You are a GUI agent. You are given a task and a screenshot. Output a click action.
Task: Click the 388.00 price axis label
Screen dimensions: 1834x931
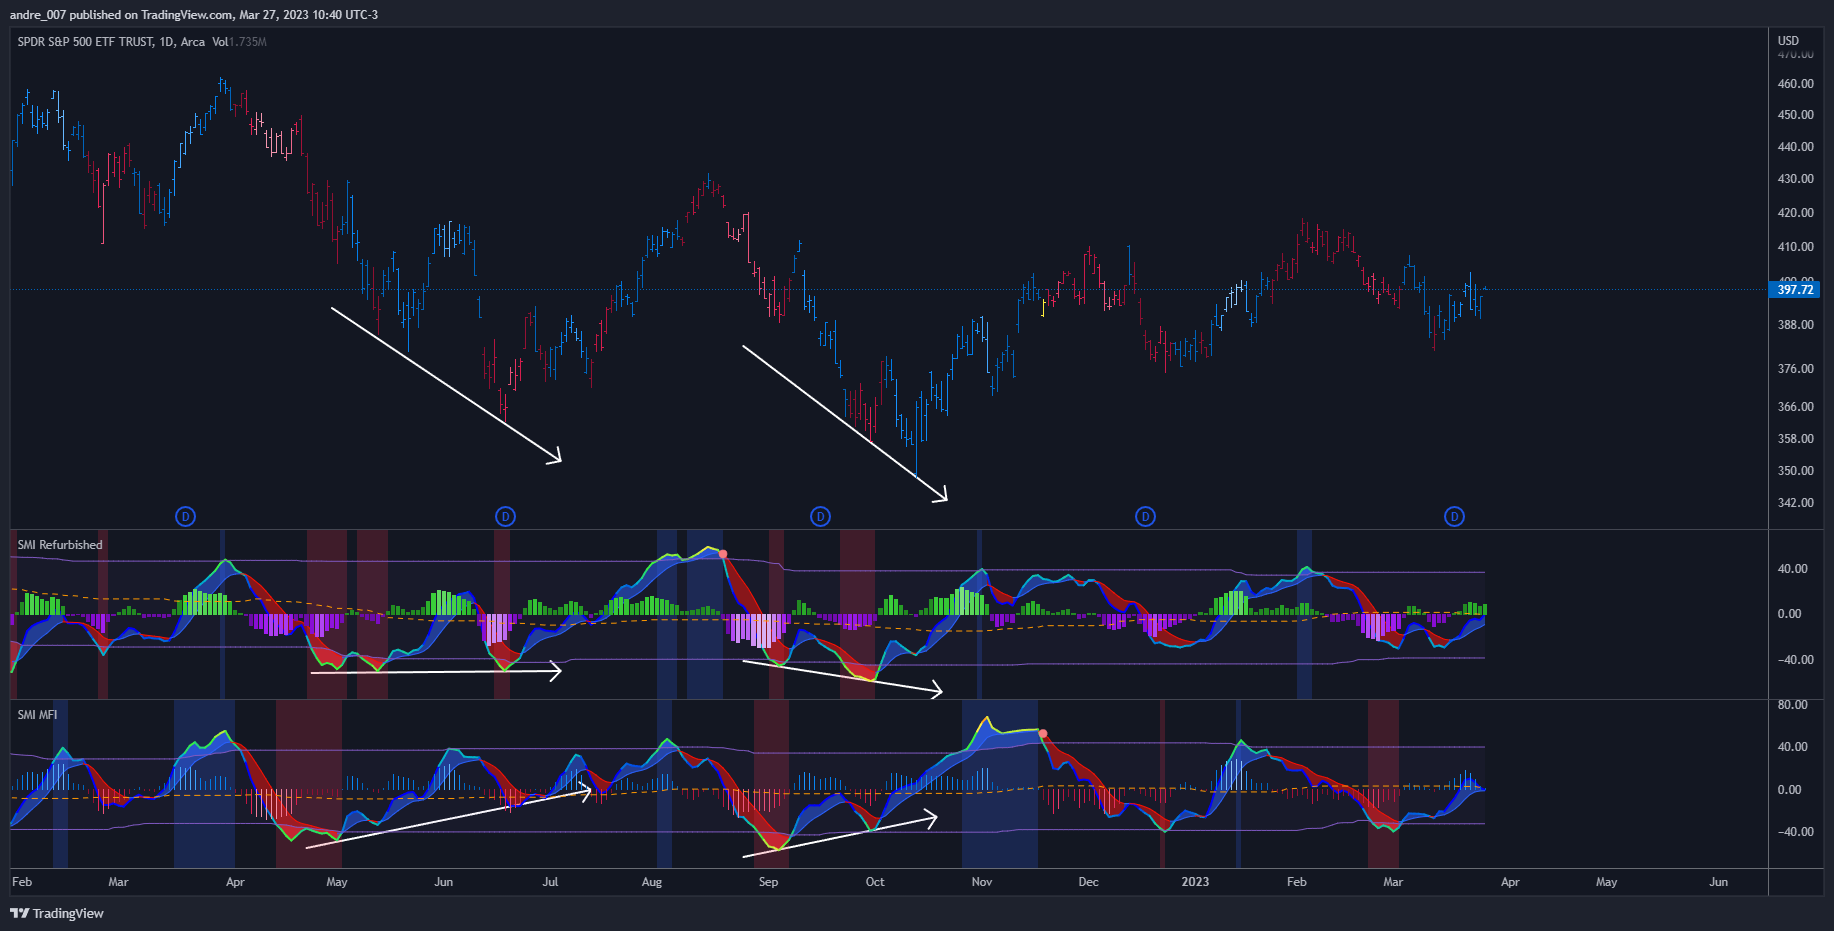1795,325
